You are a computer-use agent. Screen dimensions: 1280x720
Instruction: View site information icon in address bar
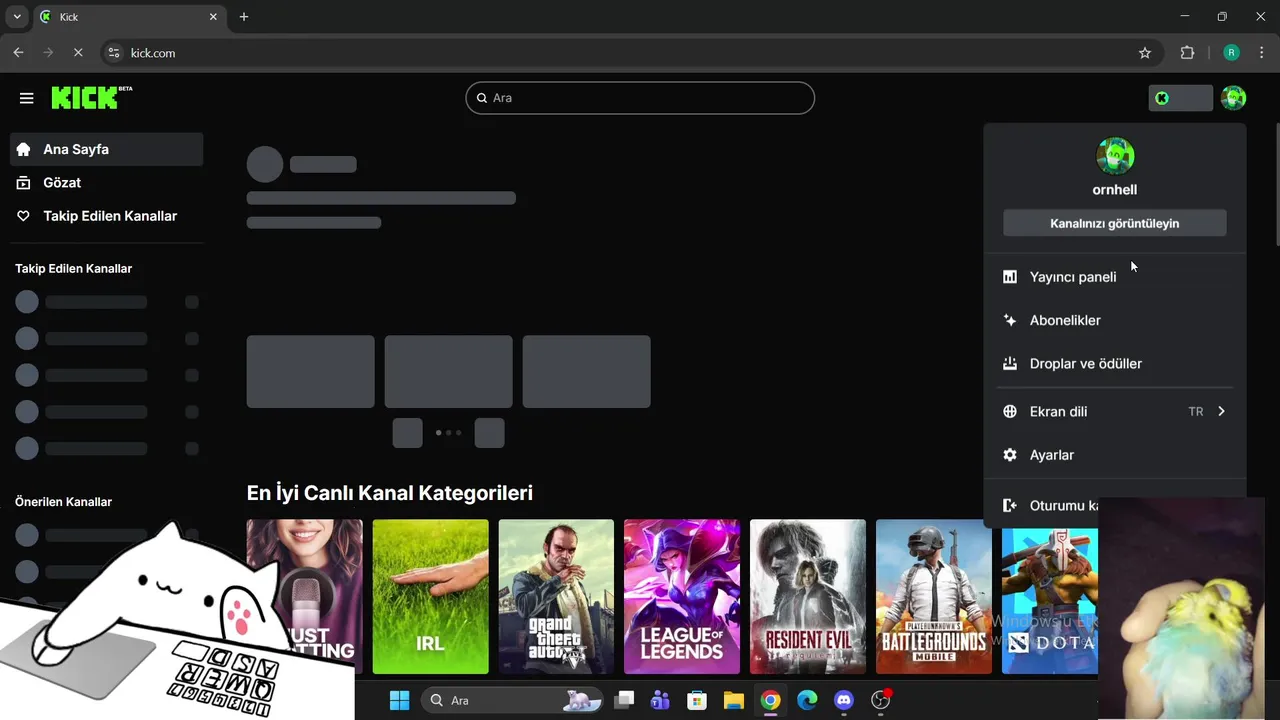[114, 53]
